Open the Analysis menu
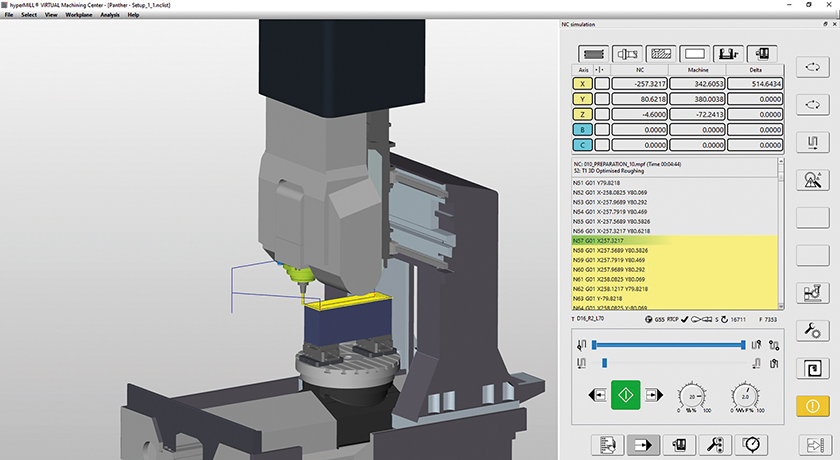Screen dimensions: 840x460 tap(110, 15)
